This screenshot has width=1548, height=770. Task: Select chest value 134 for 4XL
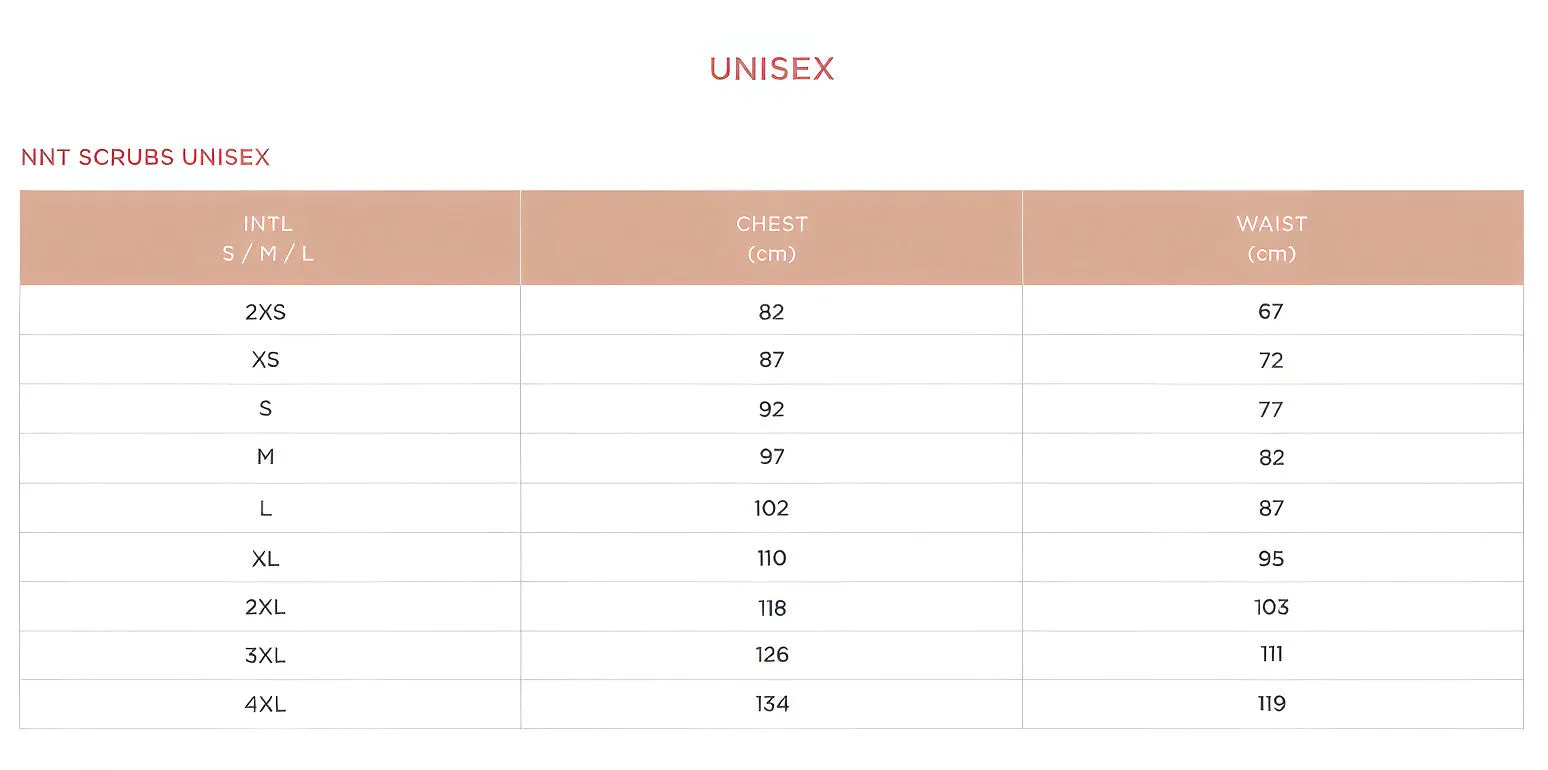[771, 704]
